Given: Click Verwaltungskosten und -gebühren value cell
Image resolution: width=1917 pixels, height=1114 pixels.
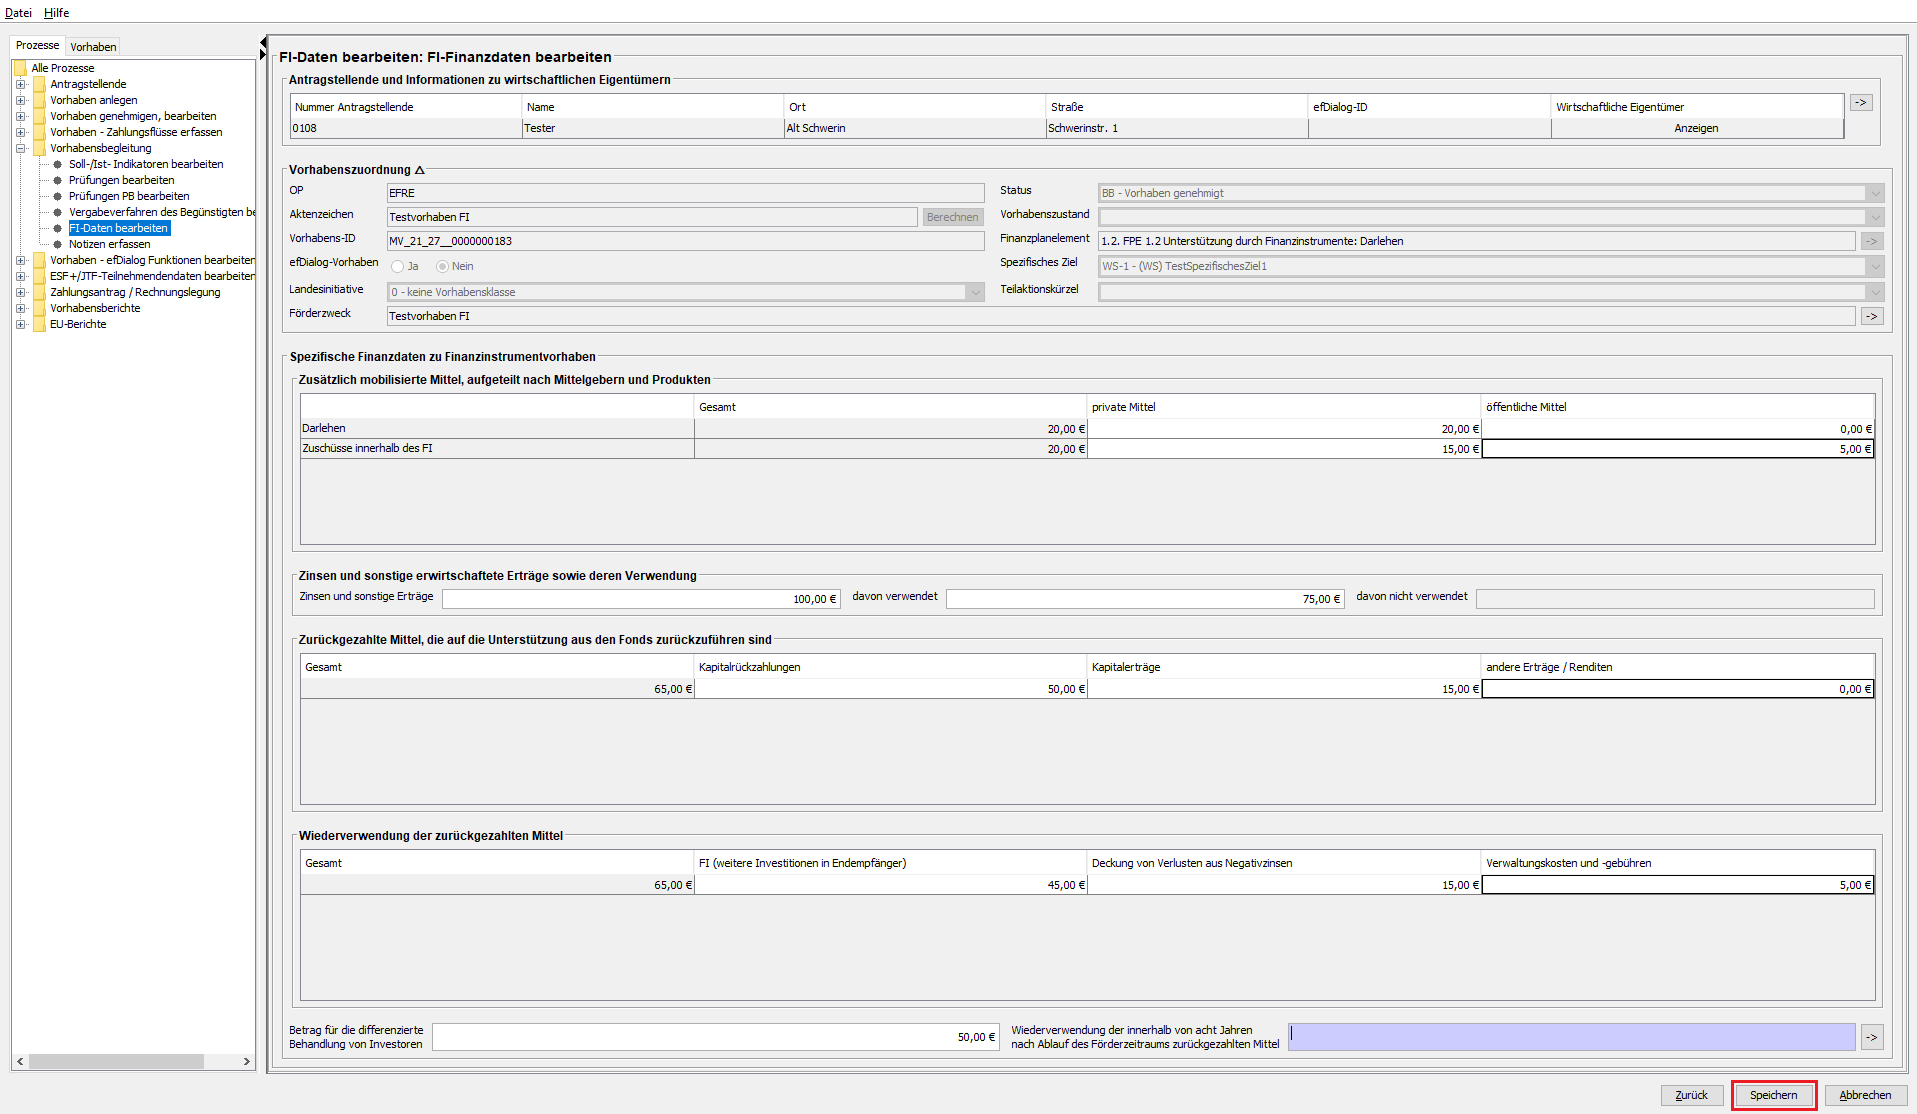Looking at the screenshot, I should pyautogui.click(x=1678, y=885).
